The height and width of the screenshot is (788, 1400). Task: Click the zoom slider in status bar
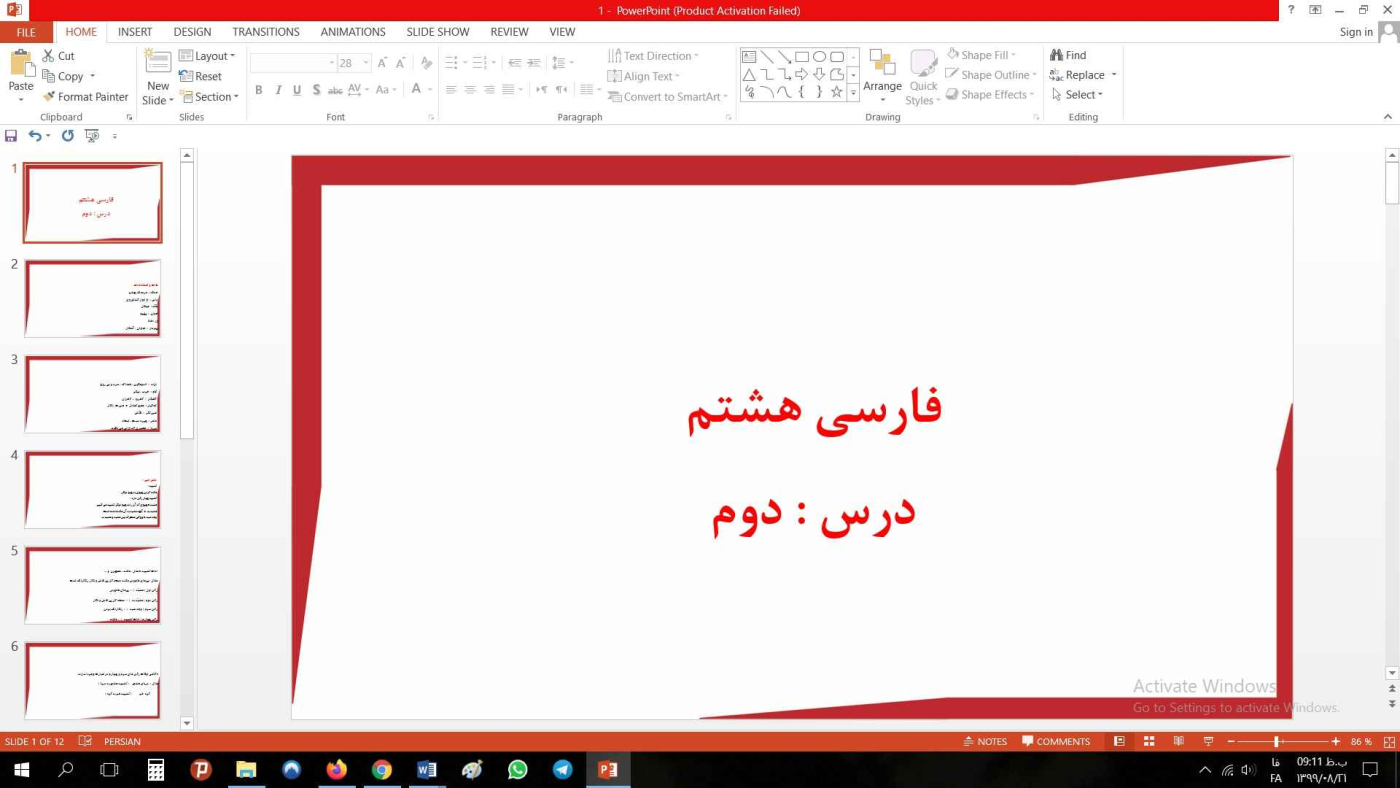1277,742
